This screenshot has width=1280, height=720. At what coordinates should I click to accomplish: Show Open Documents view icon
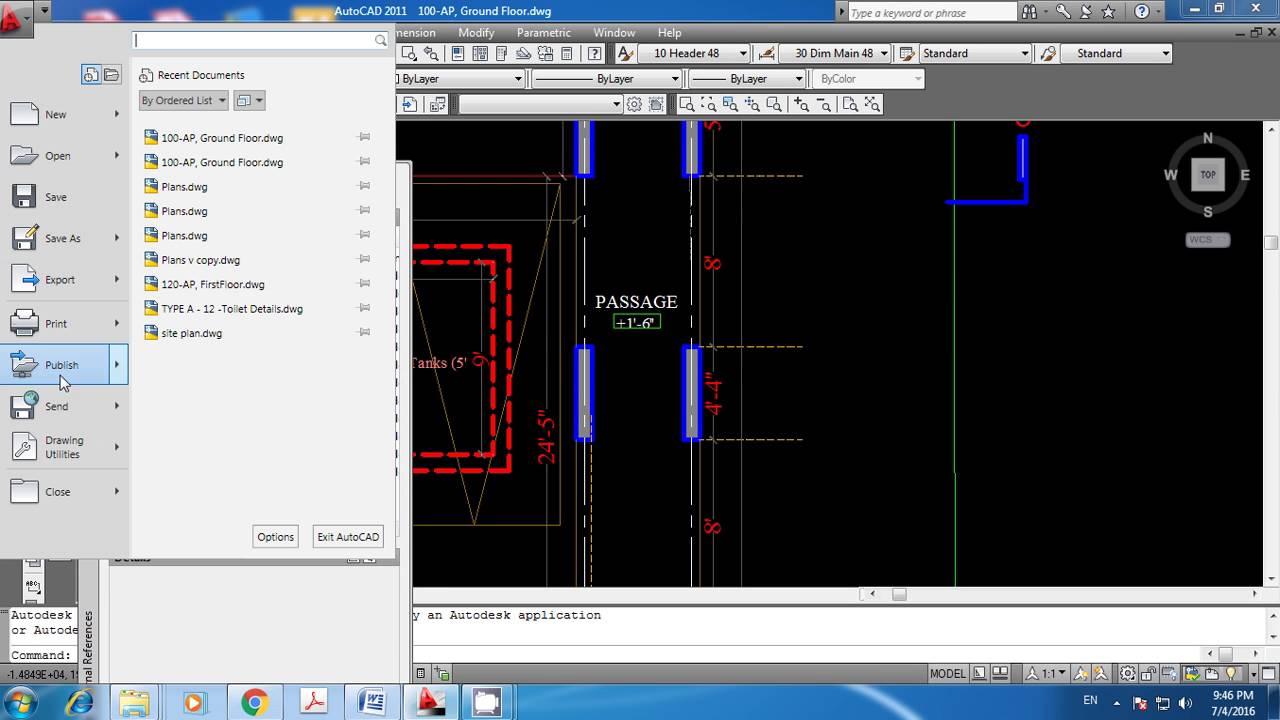tap(111, 75)
